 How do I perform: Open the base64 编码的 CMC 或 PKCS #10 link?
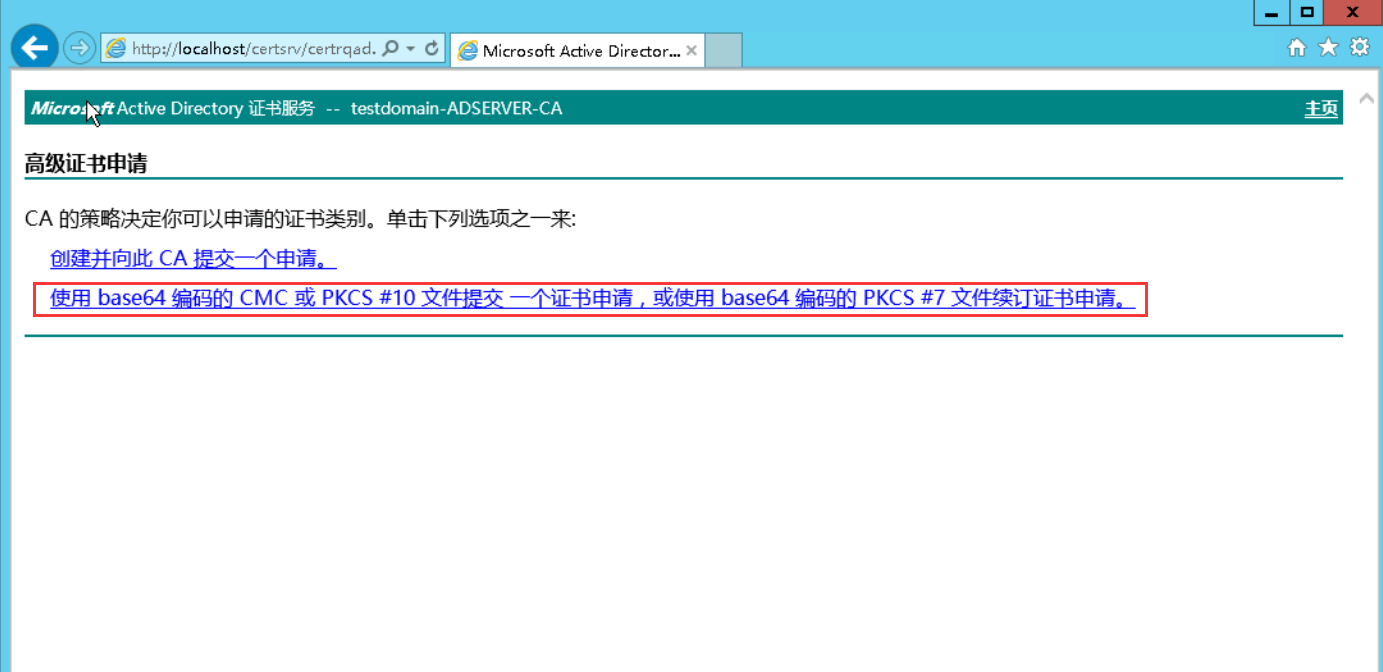[592, 299]
